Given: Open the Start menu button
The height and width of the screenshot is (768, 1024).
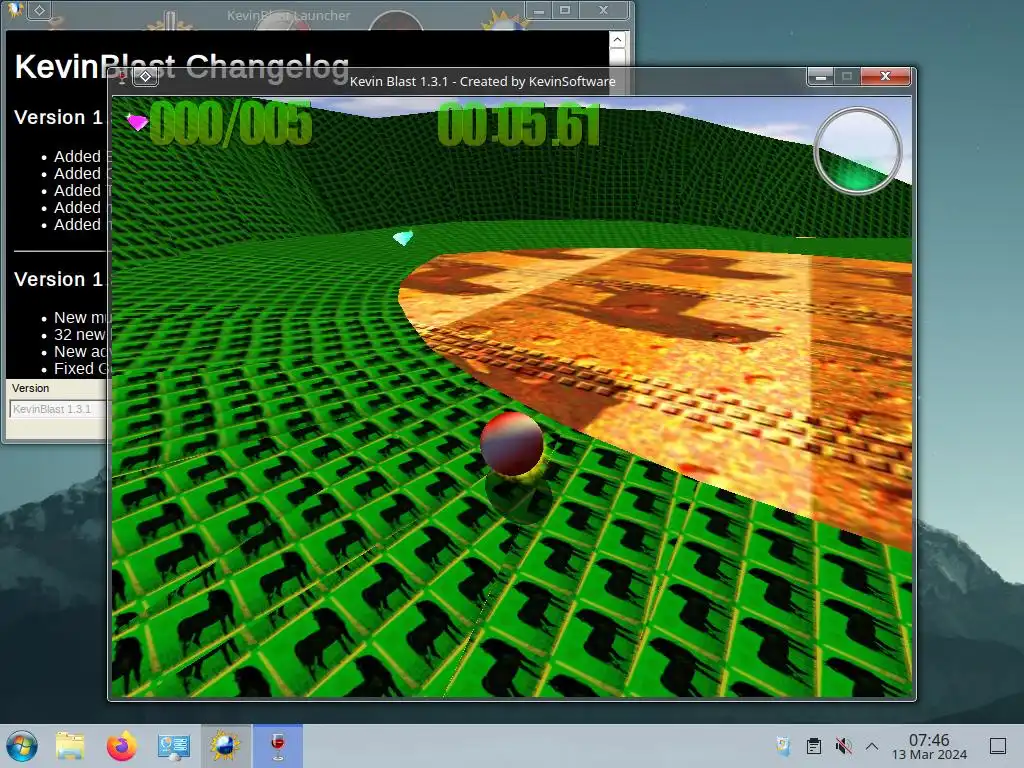Looking at the screenshot, I should [x=22, y=746].
